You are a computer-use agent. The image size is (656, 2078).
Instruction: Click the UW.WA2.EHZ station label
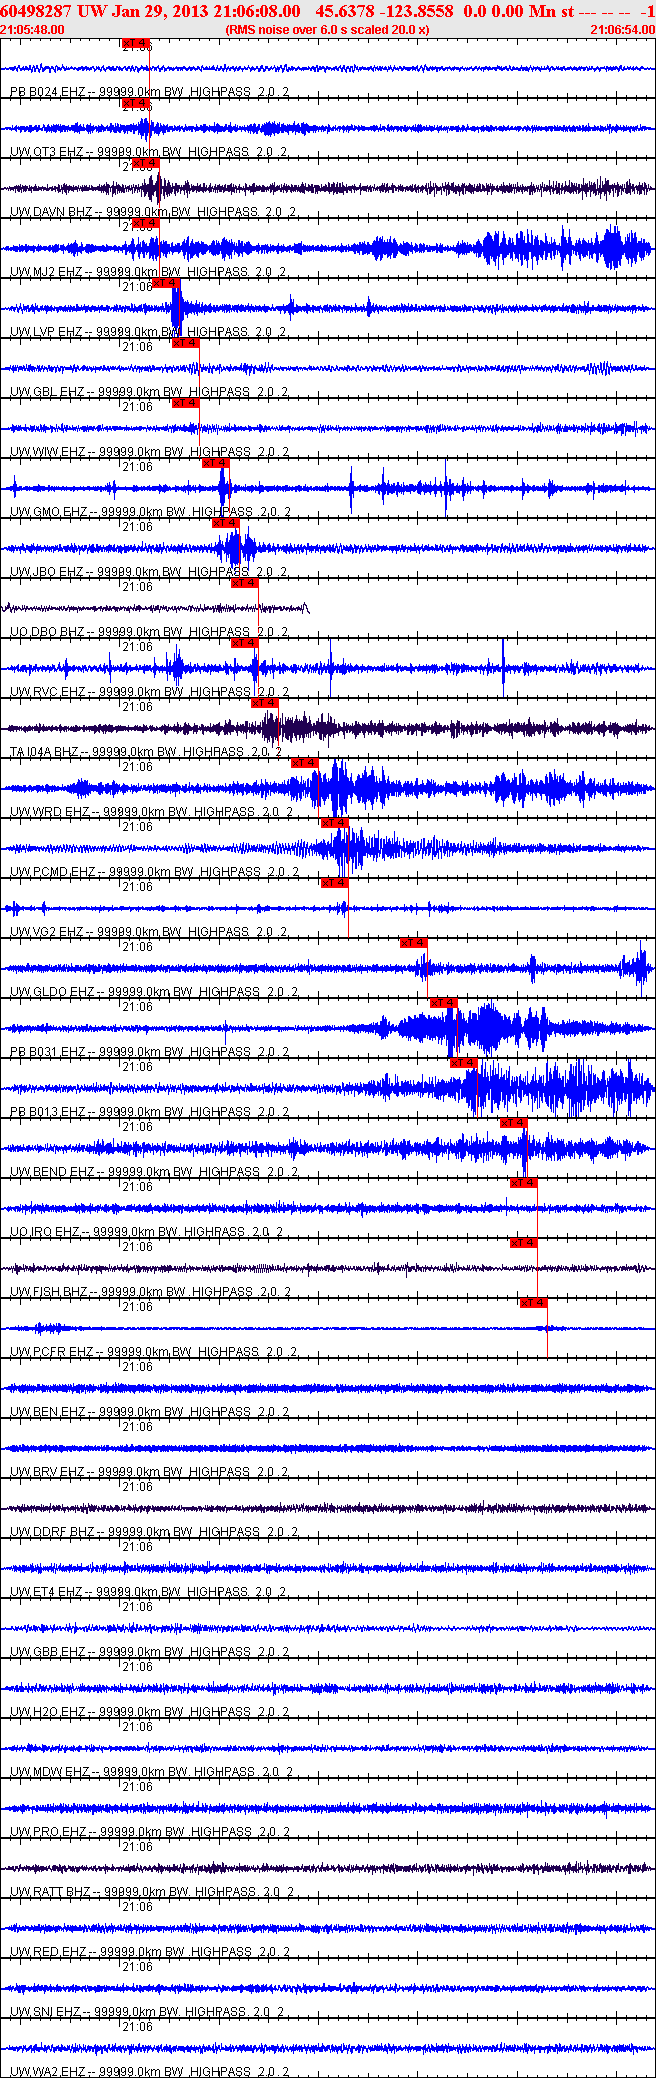point(47,2072)
